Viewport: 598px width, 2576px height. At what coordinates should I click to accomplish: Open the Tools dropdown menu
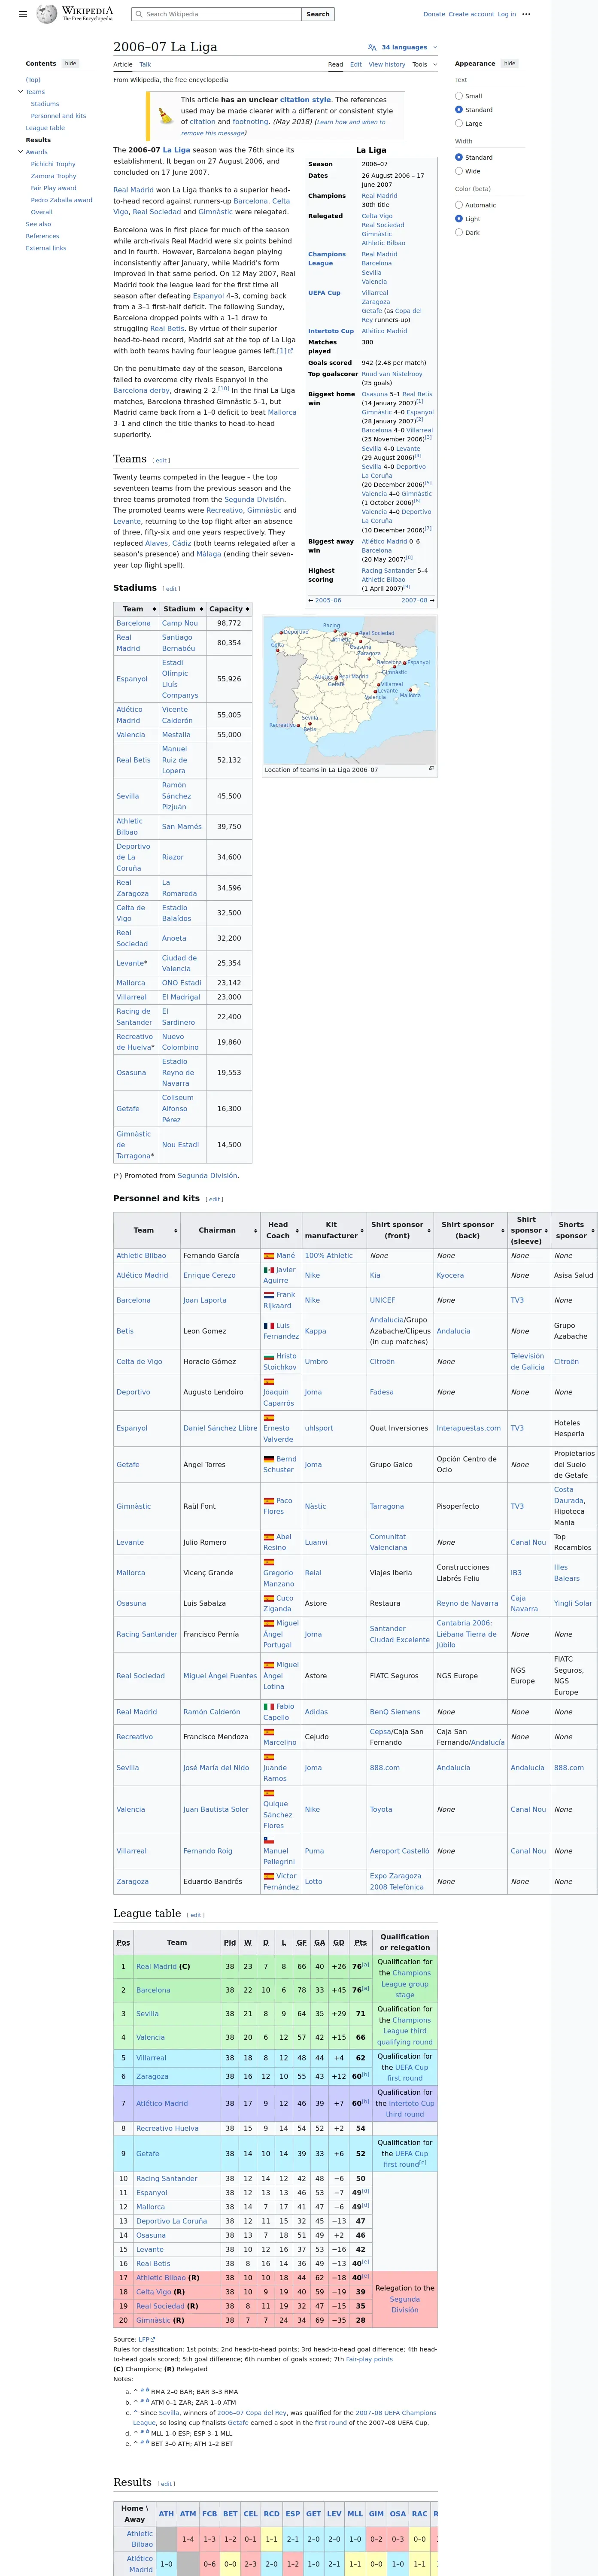coord(422,64)
